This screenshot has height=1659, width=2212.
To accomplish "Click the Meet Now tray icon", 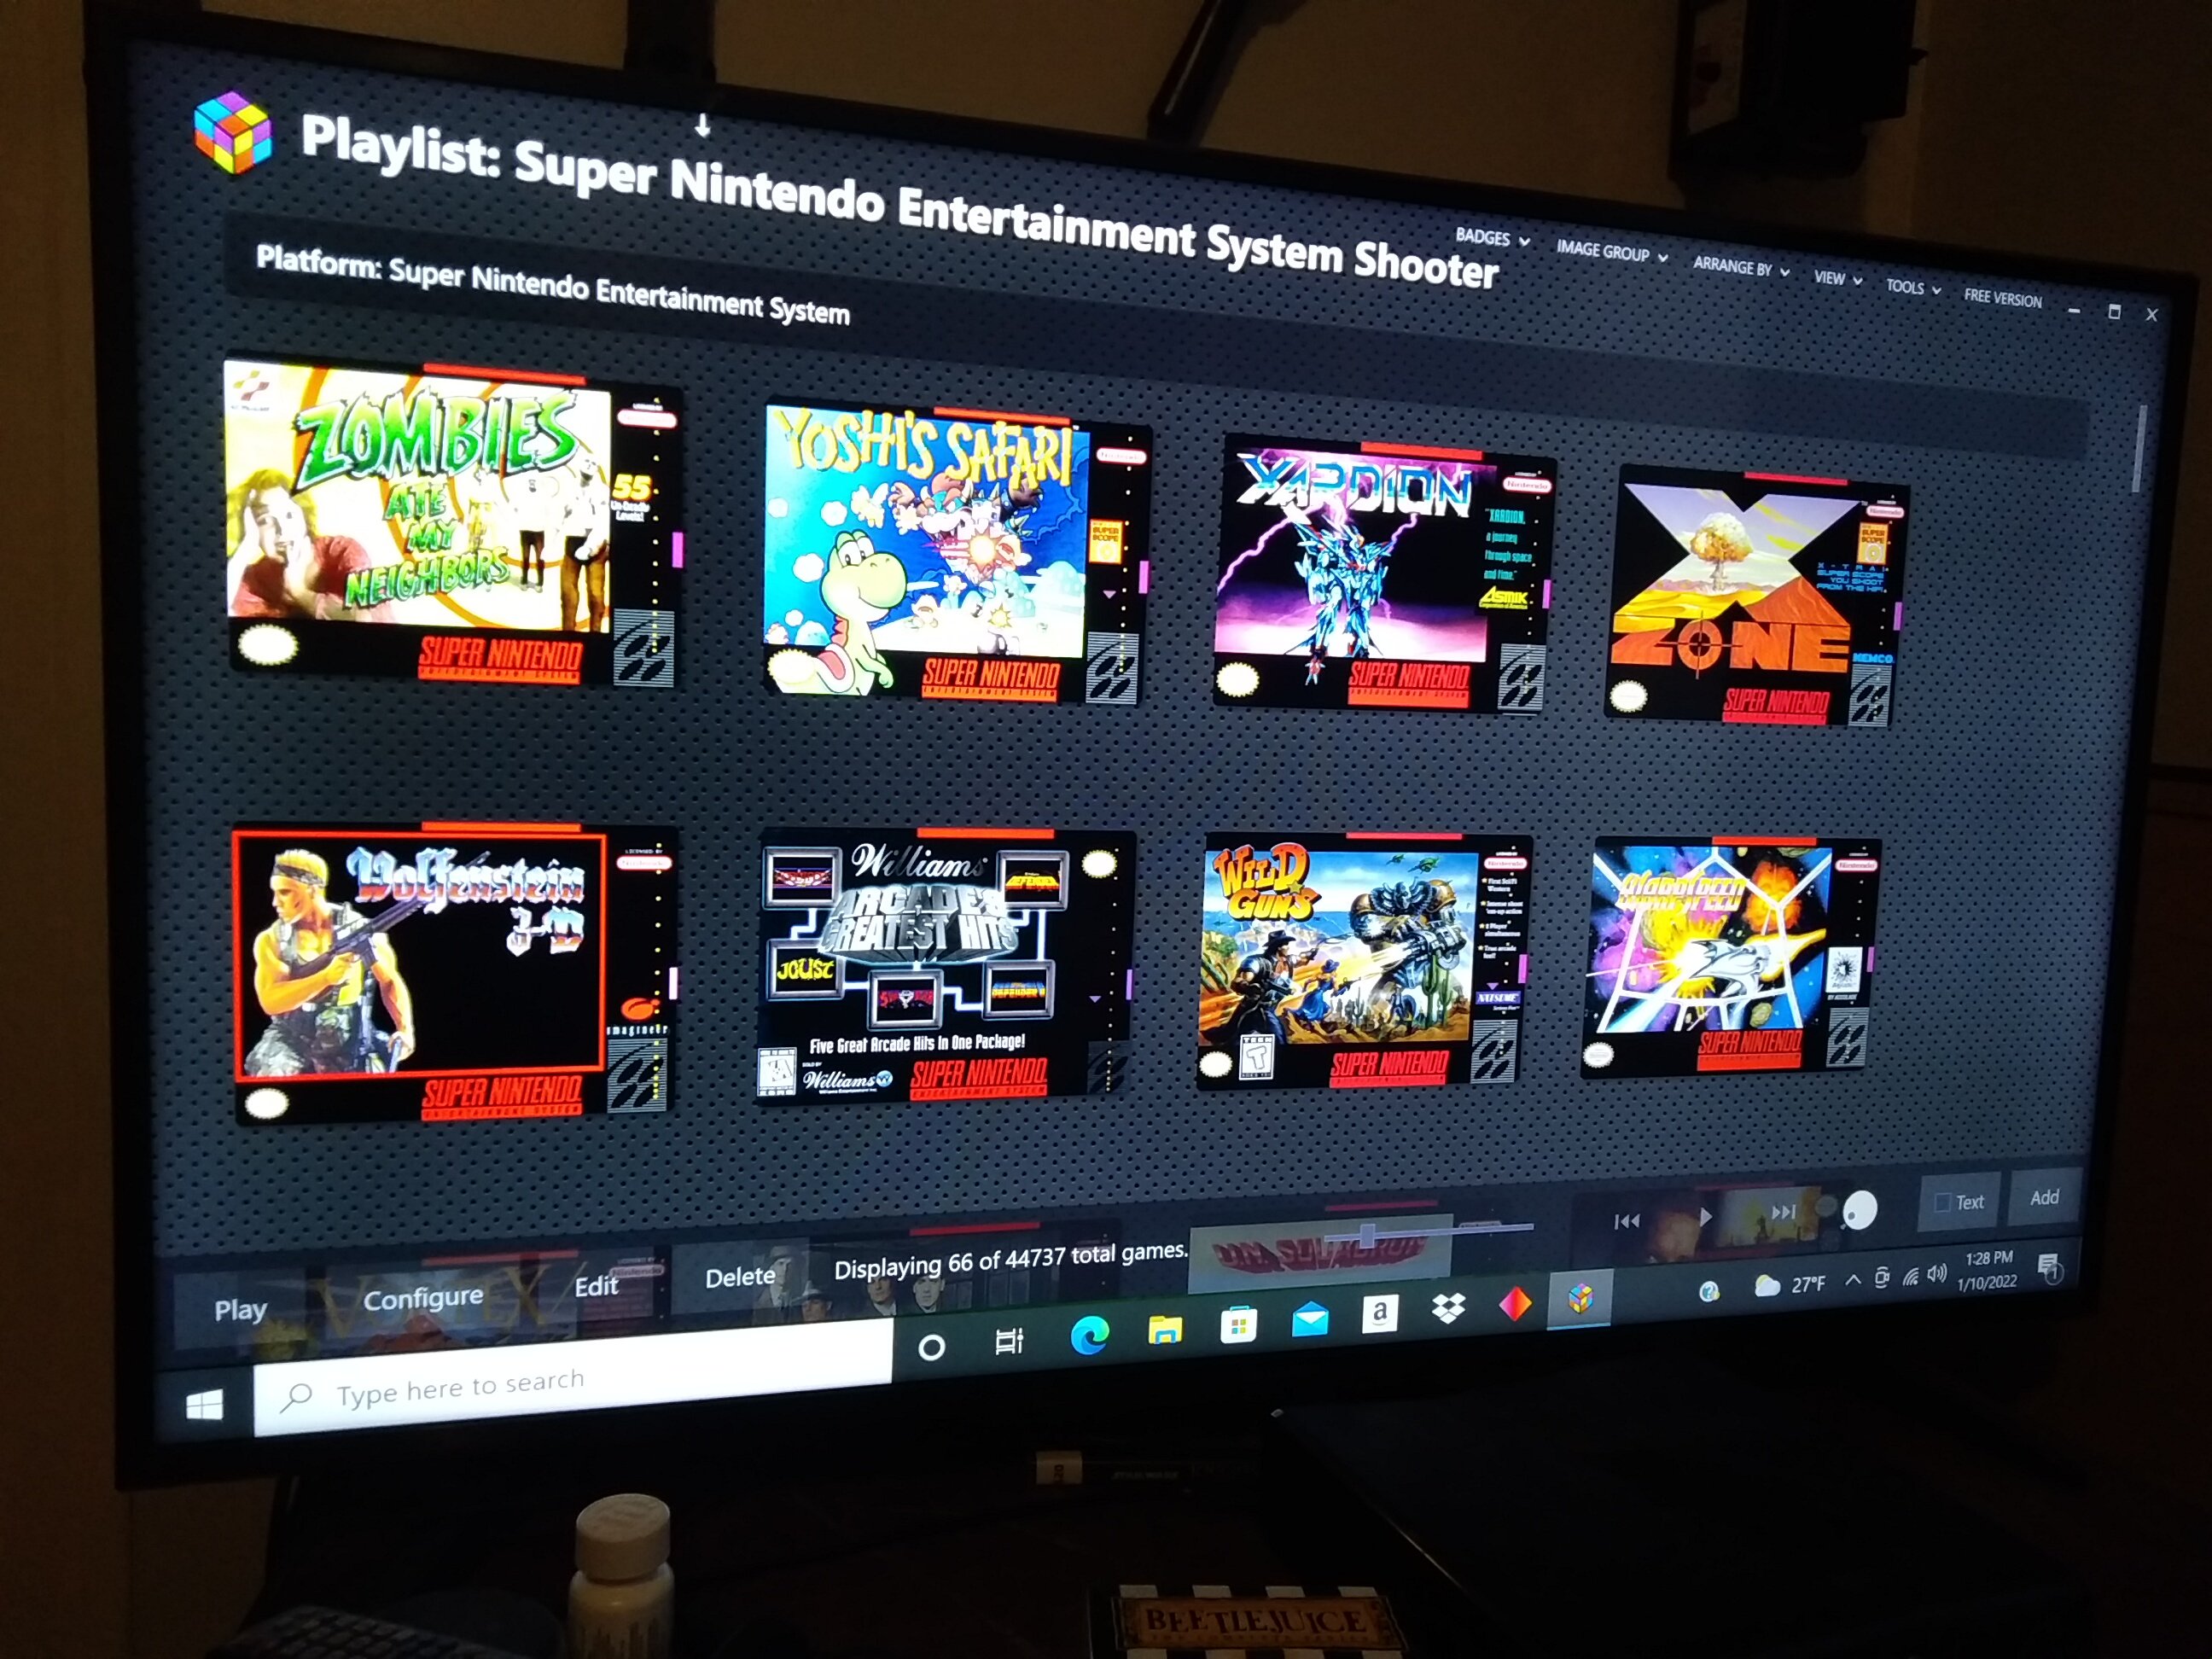I will tap(1881, 1278).
